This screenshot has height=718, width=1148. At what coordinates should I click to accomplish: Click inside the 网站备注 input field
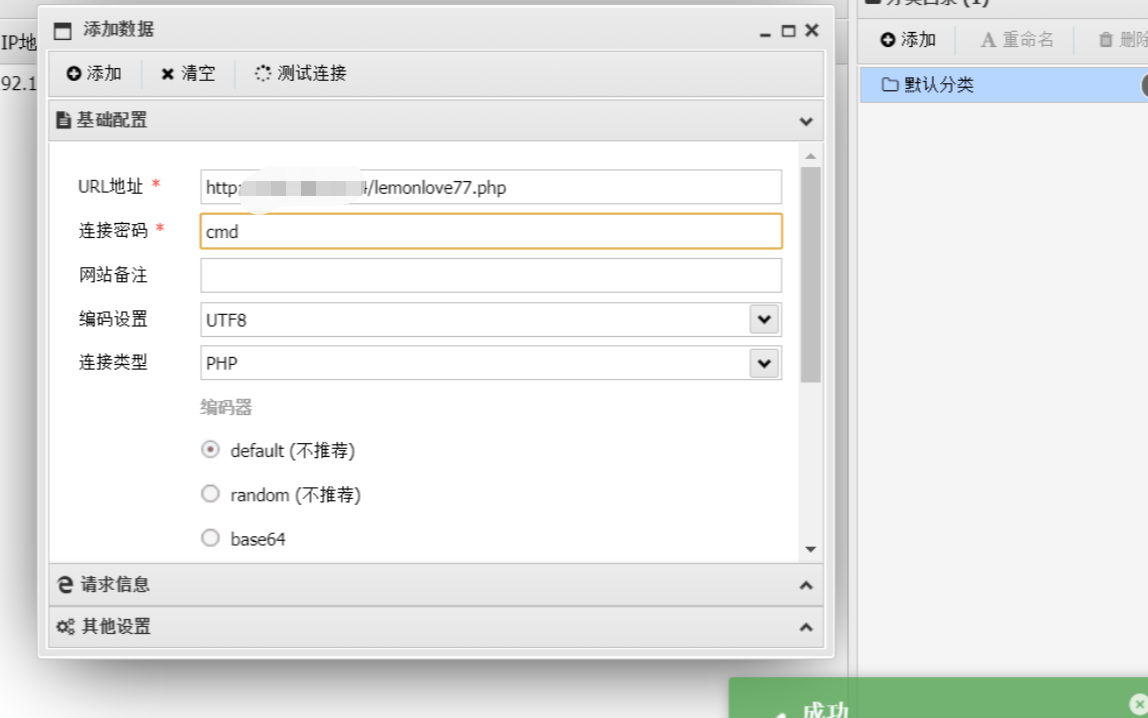pos(490,274)
